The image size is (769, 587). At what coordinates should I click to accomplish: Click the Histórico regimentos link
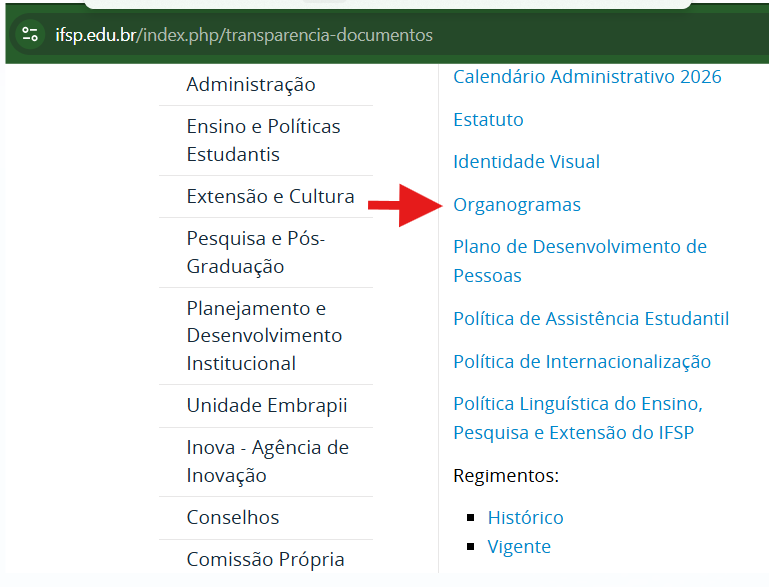pos(525,518)
